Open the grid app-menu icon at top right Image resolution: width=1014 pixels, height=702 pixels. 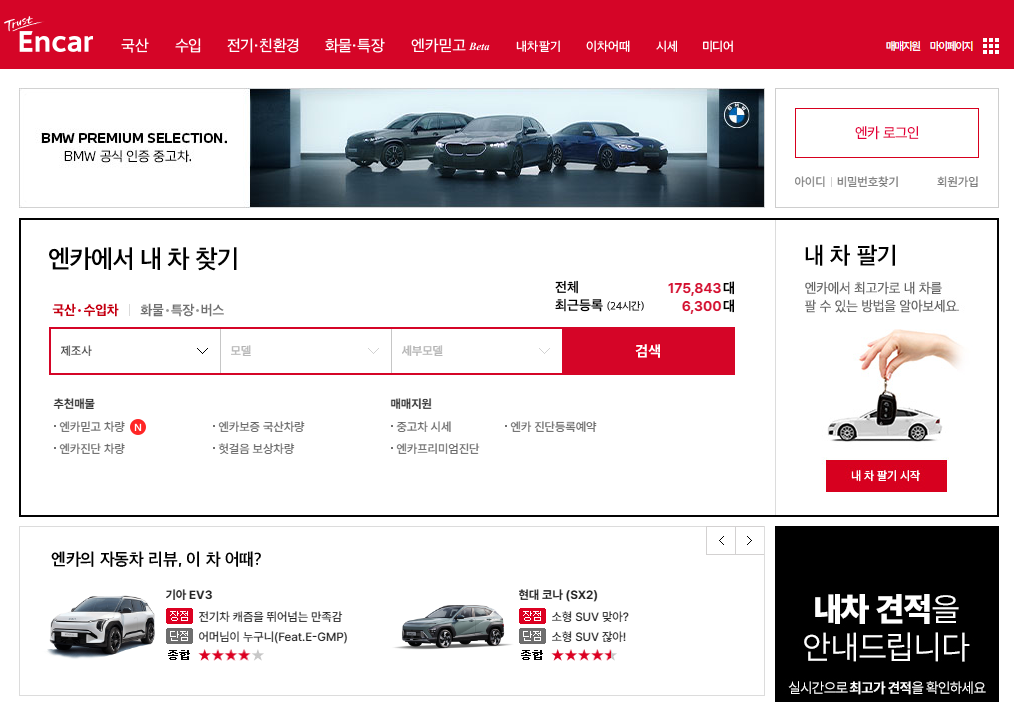[x=991, y=45]
